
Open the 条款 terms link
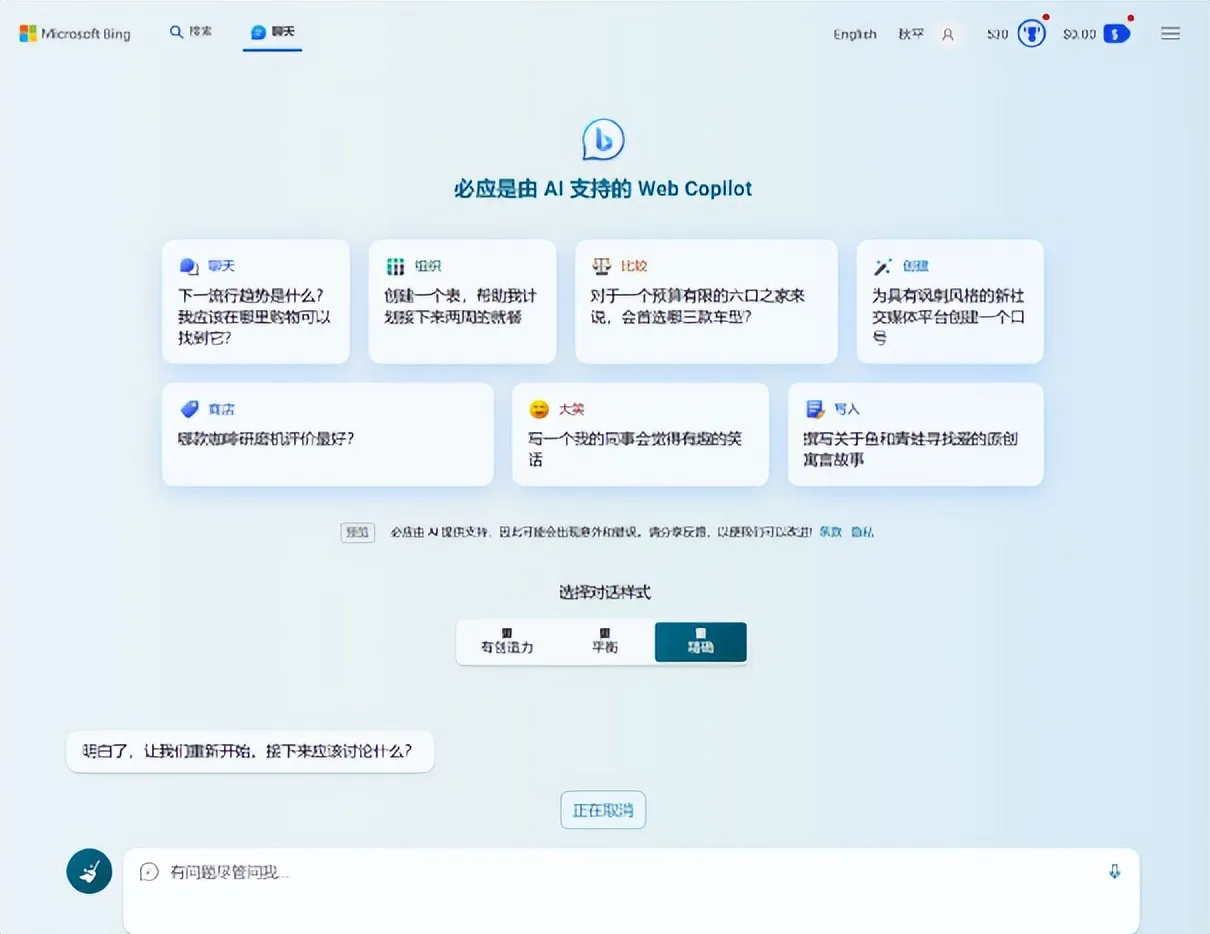point(831,532)
